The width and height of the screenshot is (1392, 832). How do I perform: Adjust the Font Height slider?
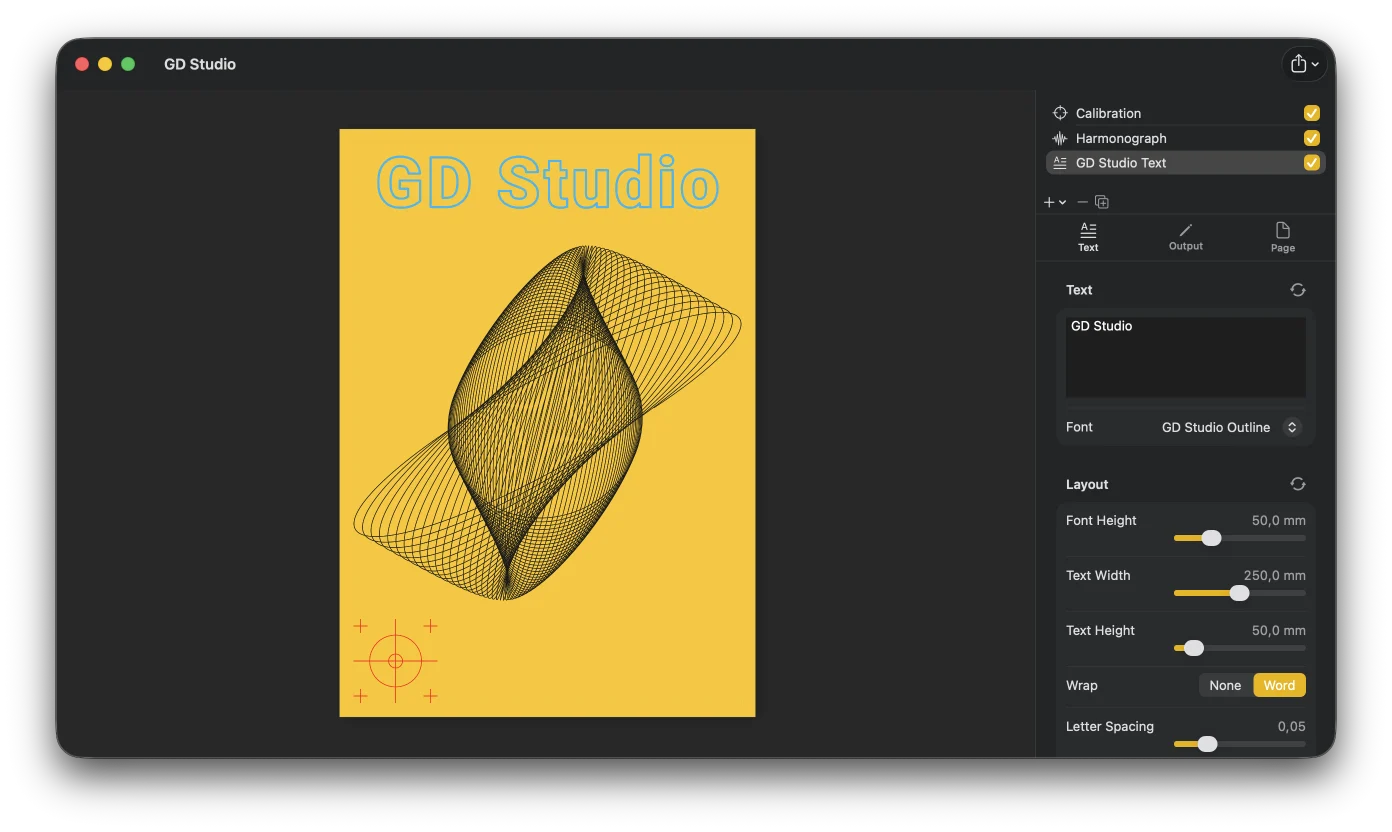pos(1239,538)
